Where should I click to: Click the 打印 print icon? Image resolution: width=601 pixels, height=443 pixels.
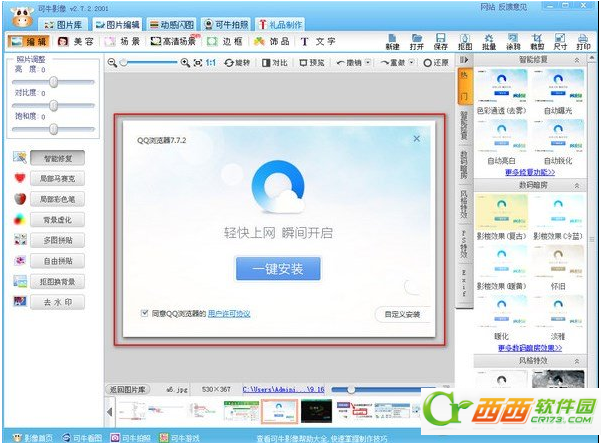tap(583, 42)
